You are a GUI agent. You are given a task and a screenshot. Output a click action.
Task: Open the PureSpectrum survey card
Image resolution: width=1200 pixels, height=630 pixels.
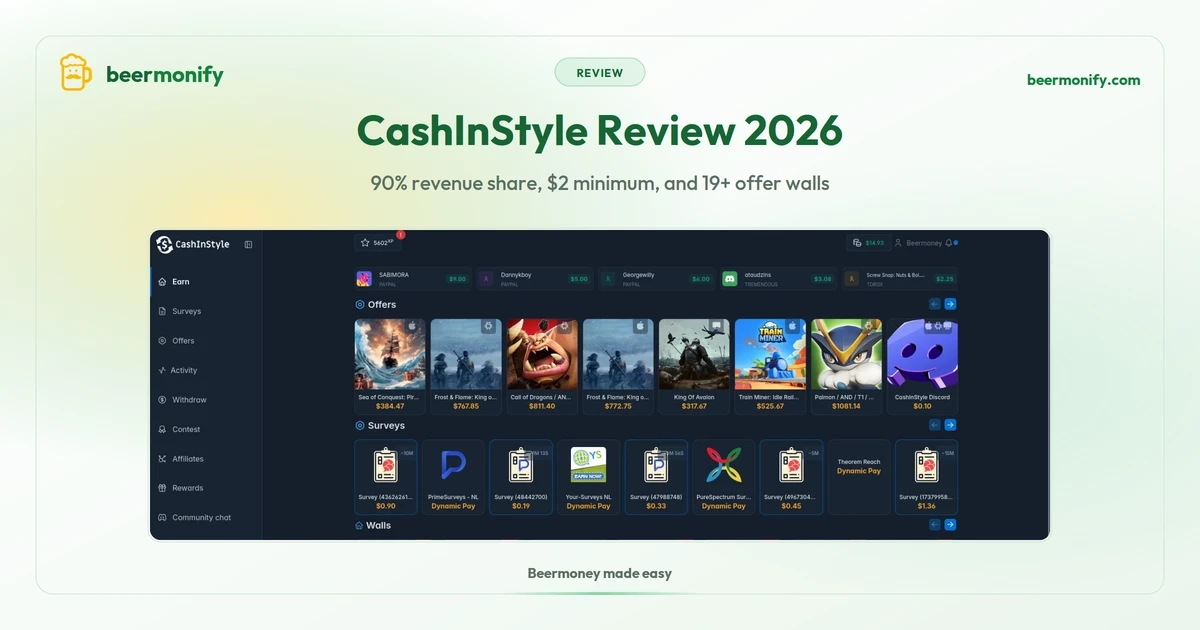click(x=724, y=477)
